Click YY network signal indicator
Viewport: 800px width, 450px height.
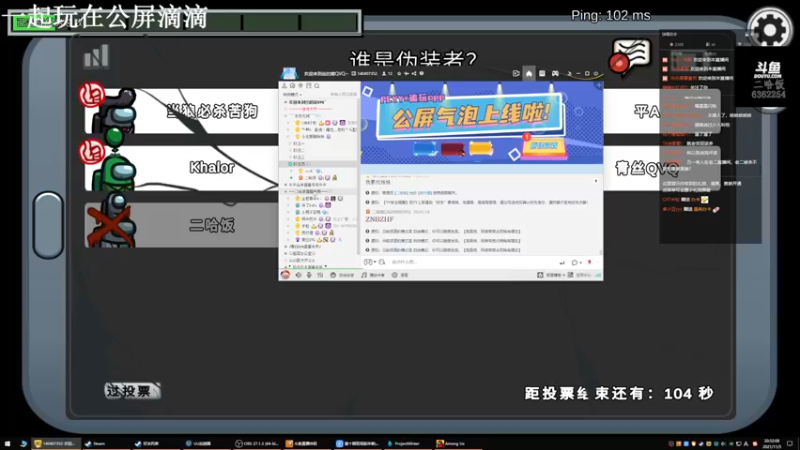[x=597, y=275]
